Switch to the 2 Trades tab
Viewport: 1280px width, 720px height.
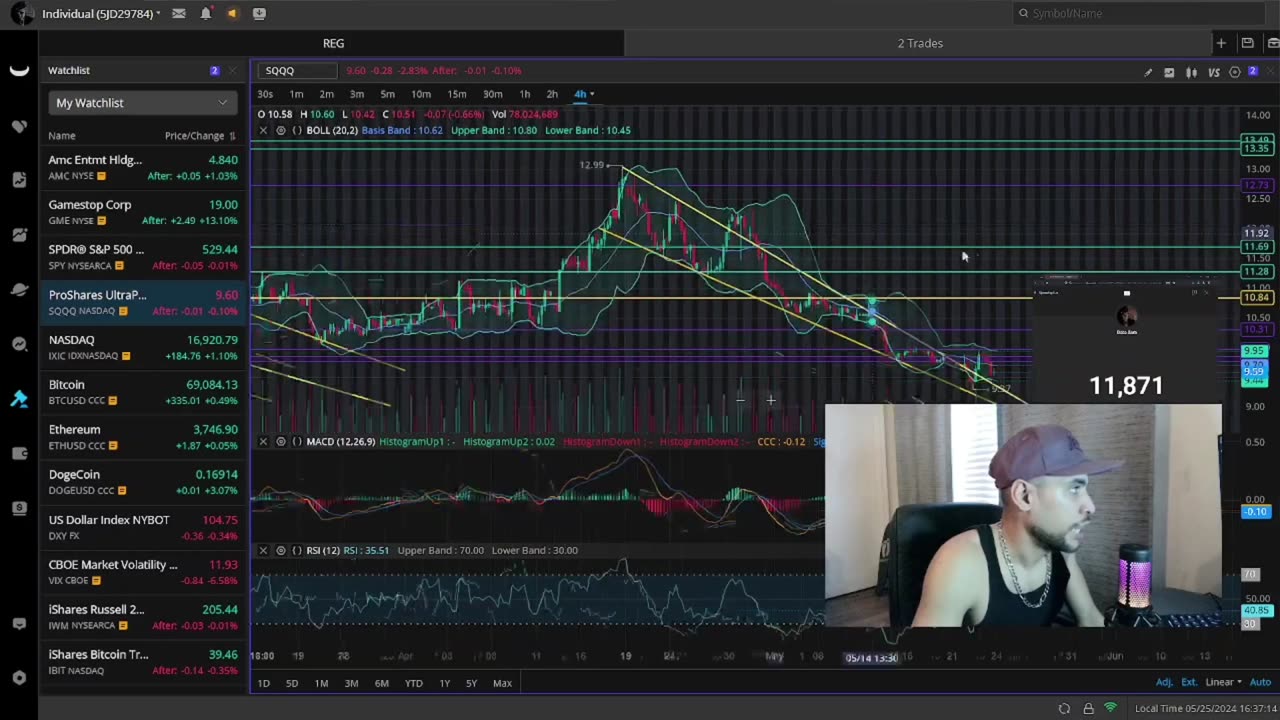(x=920, y=43)
